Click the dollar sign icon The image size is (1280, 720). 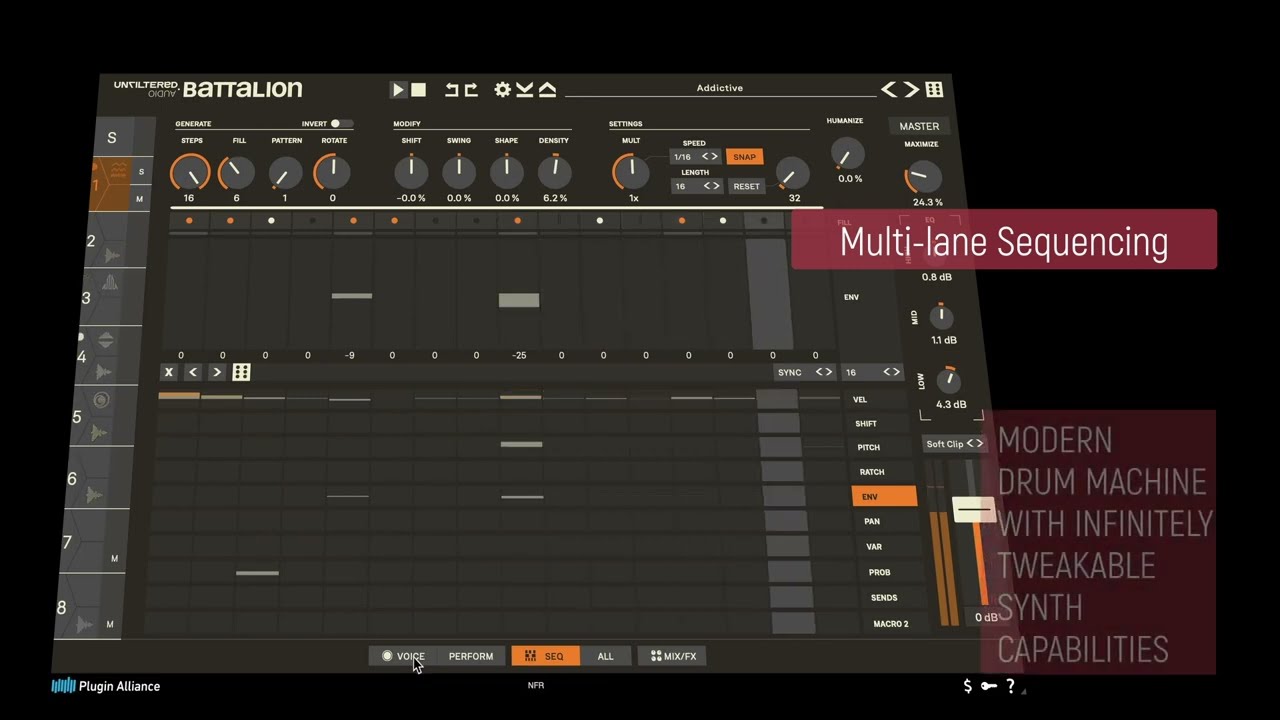(x=967, y=686)
